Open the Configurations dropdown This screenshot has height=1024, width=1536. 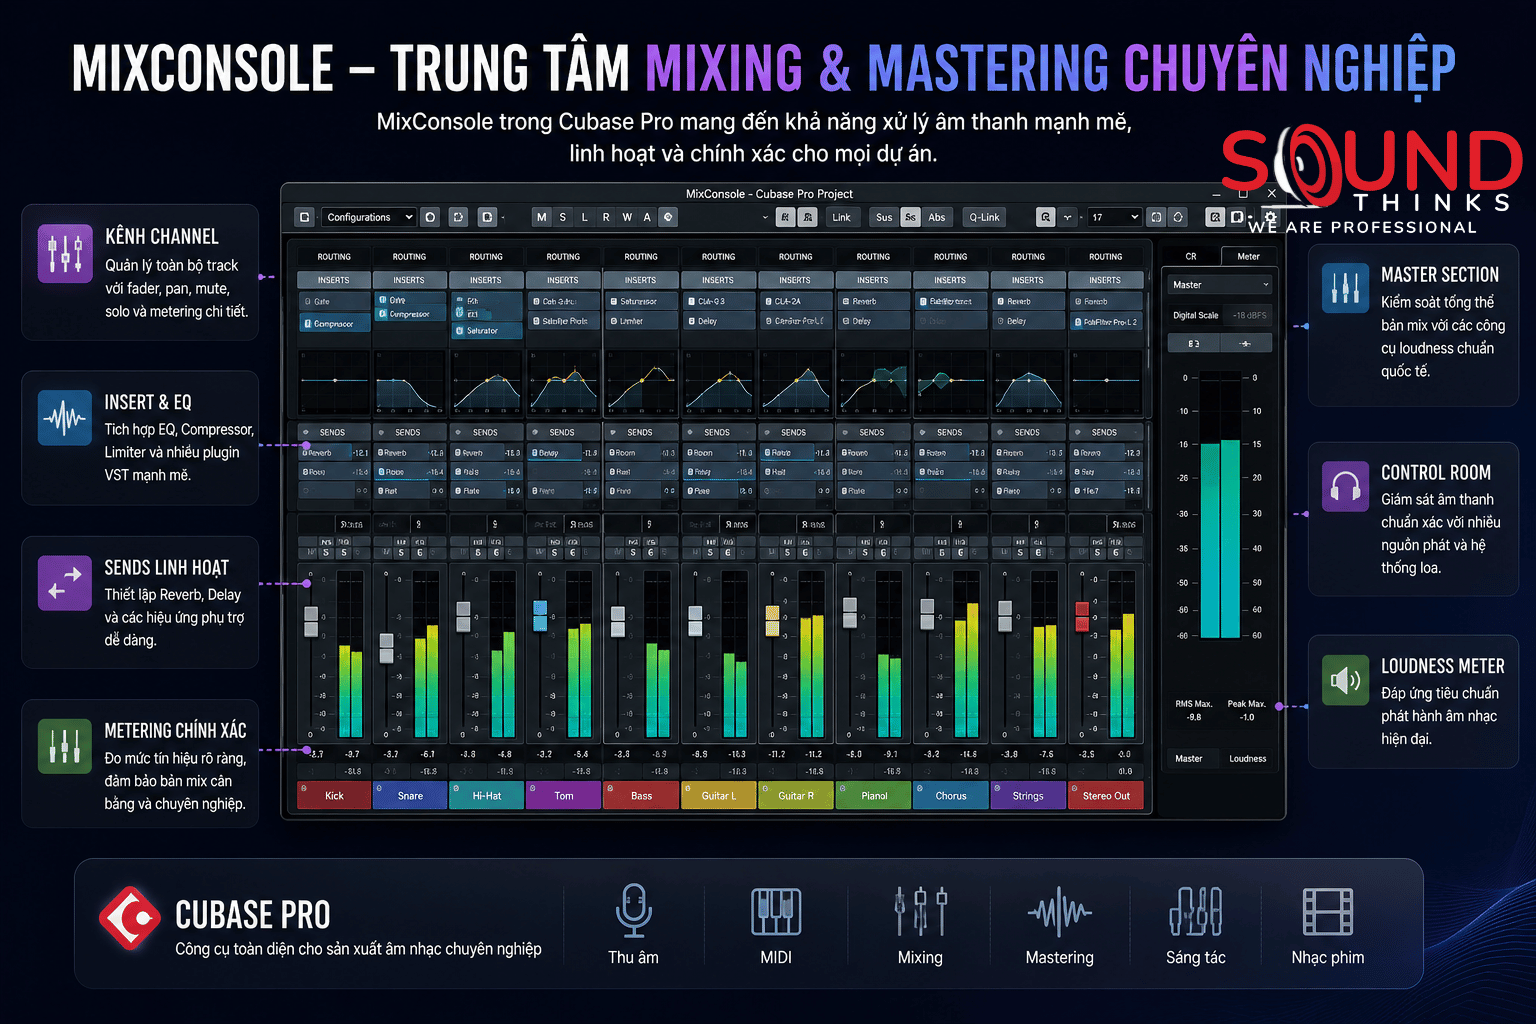coord(369,217)
